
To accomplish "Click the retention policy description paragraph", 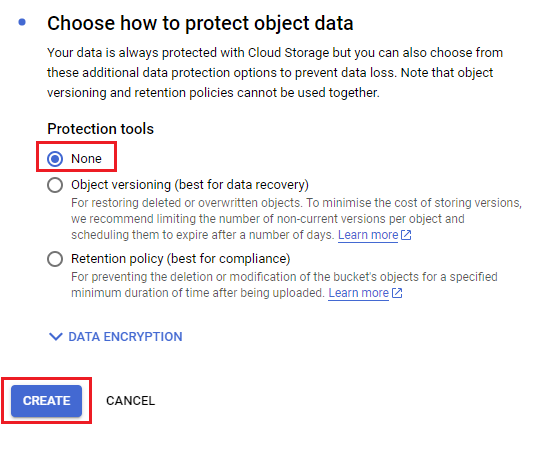I will click(x=284, y=285).
